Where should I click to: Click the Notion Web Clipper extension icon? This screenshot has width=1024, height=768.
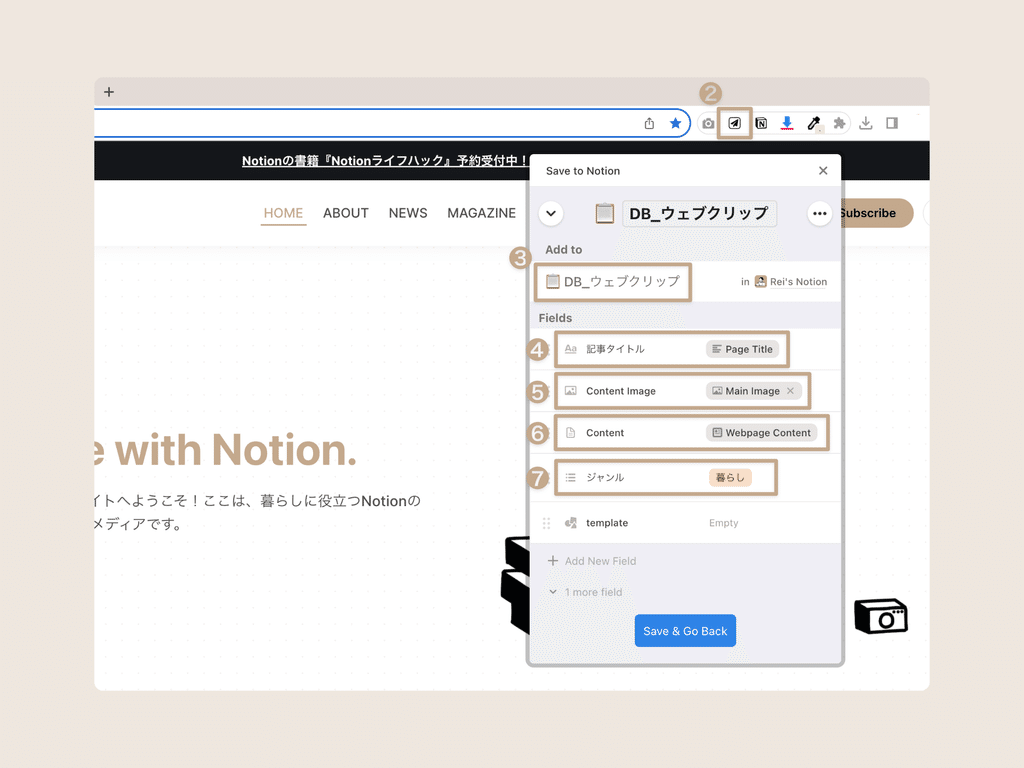[x=761, y=123]
